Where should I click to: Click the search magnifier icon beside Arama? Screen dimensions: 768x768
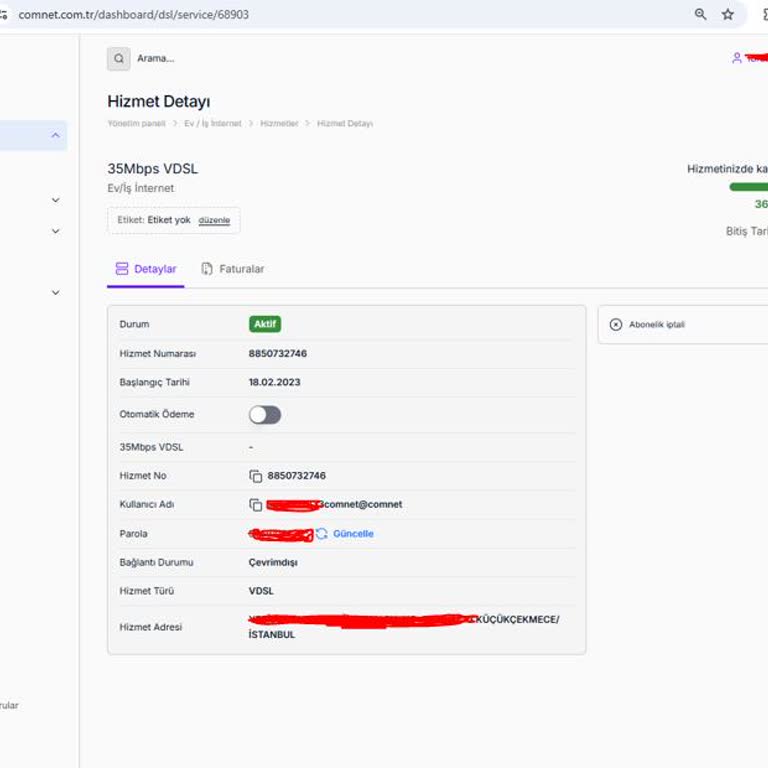[x=119, y=59]
